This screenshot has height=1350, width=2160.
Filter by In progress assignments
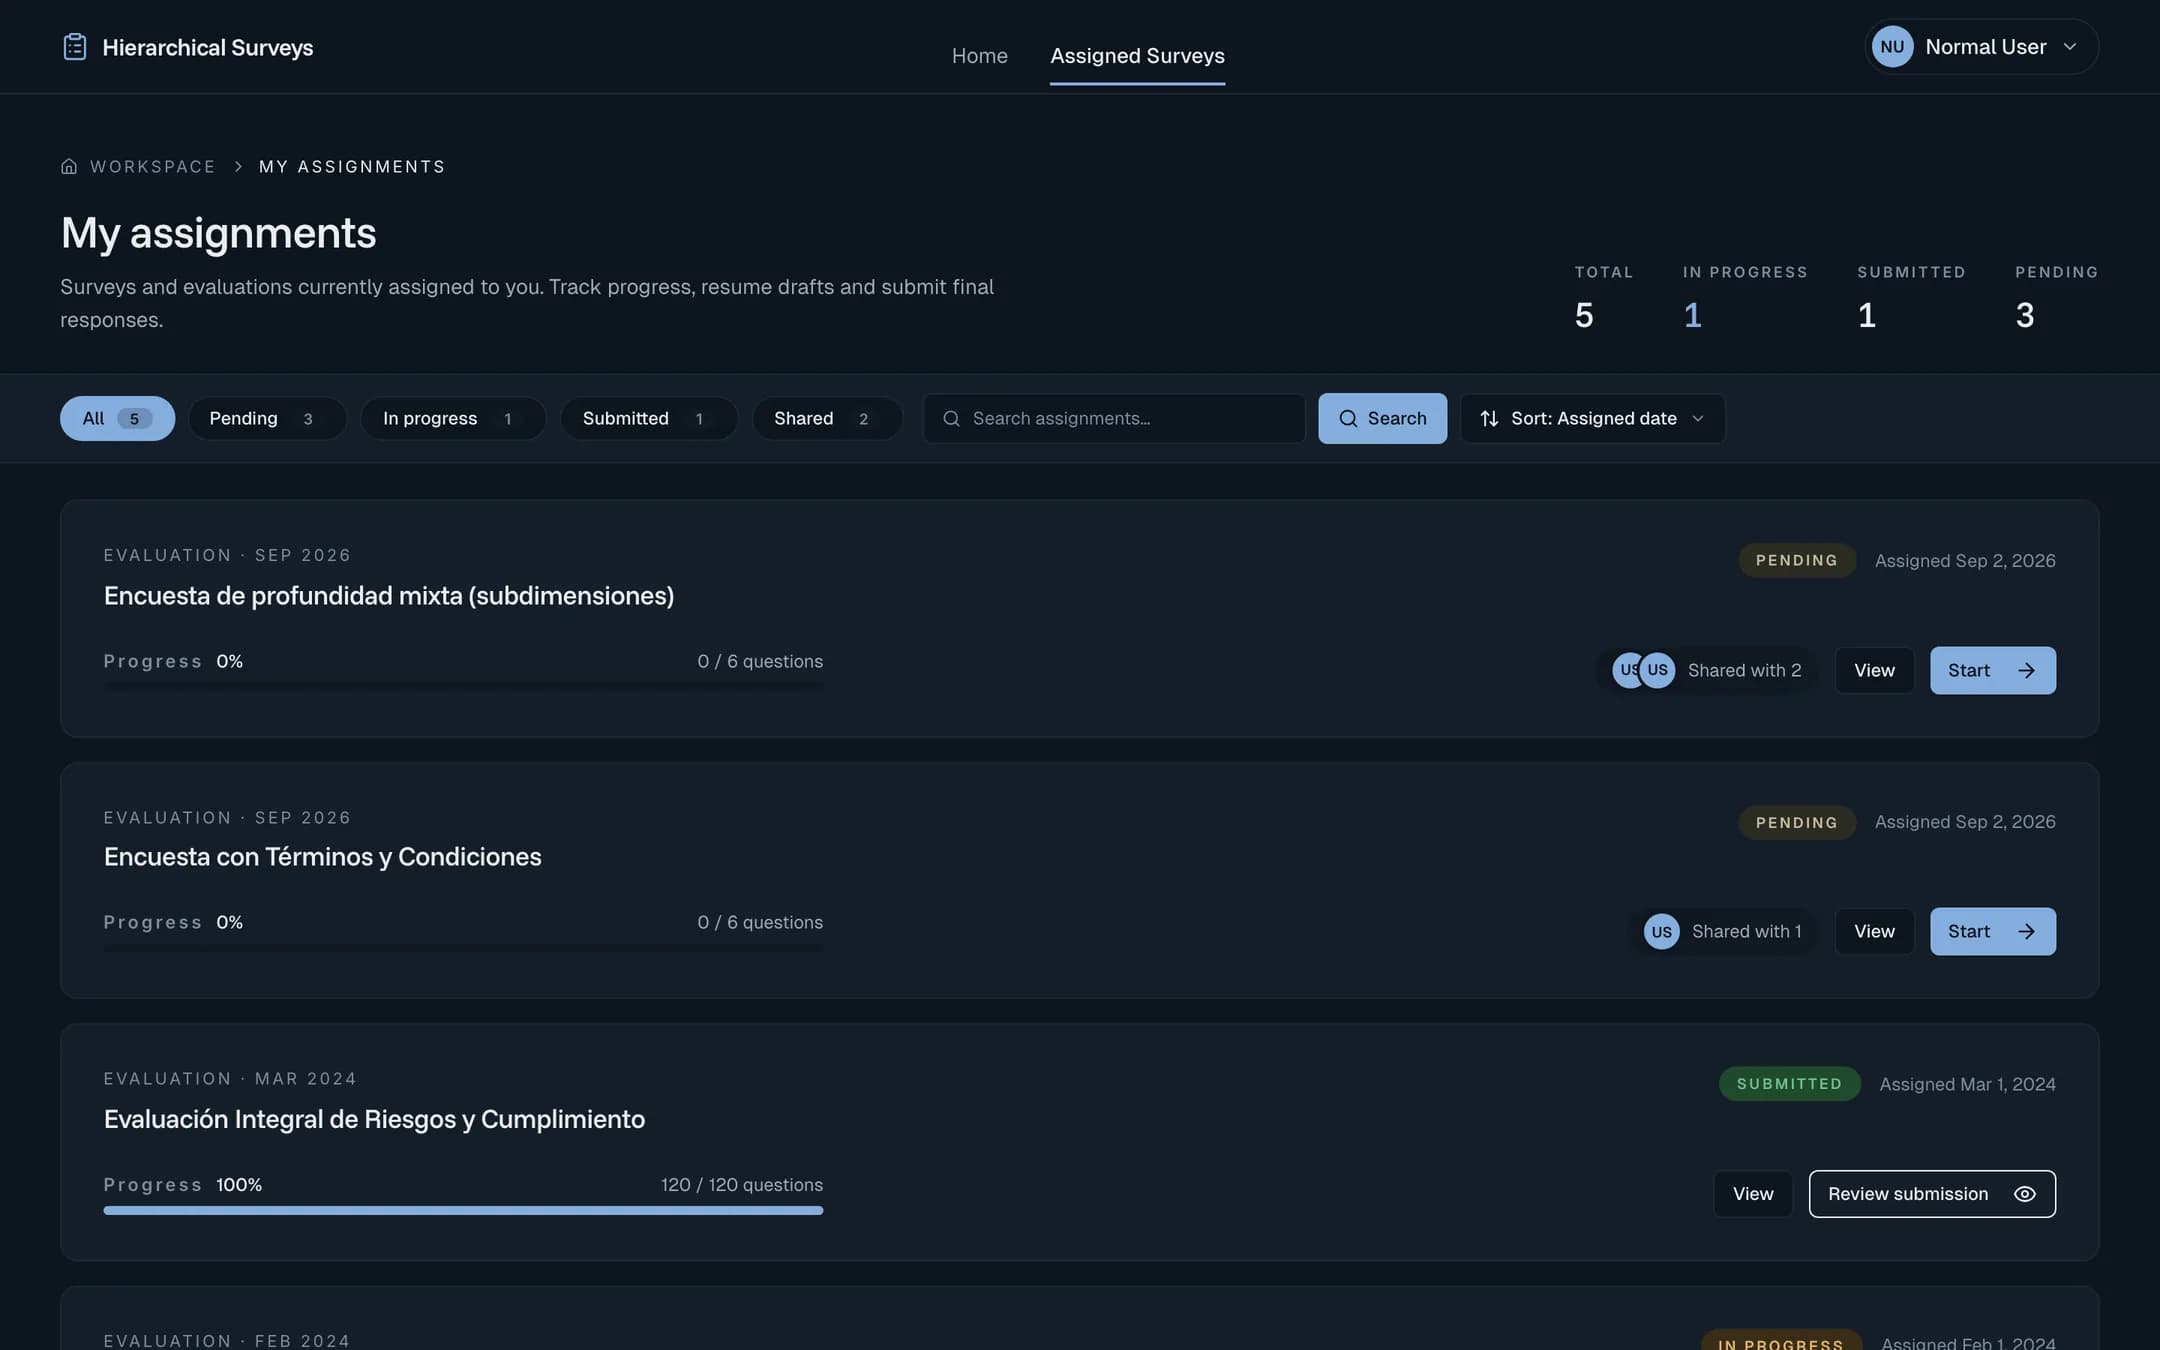coord(453,418)
